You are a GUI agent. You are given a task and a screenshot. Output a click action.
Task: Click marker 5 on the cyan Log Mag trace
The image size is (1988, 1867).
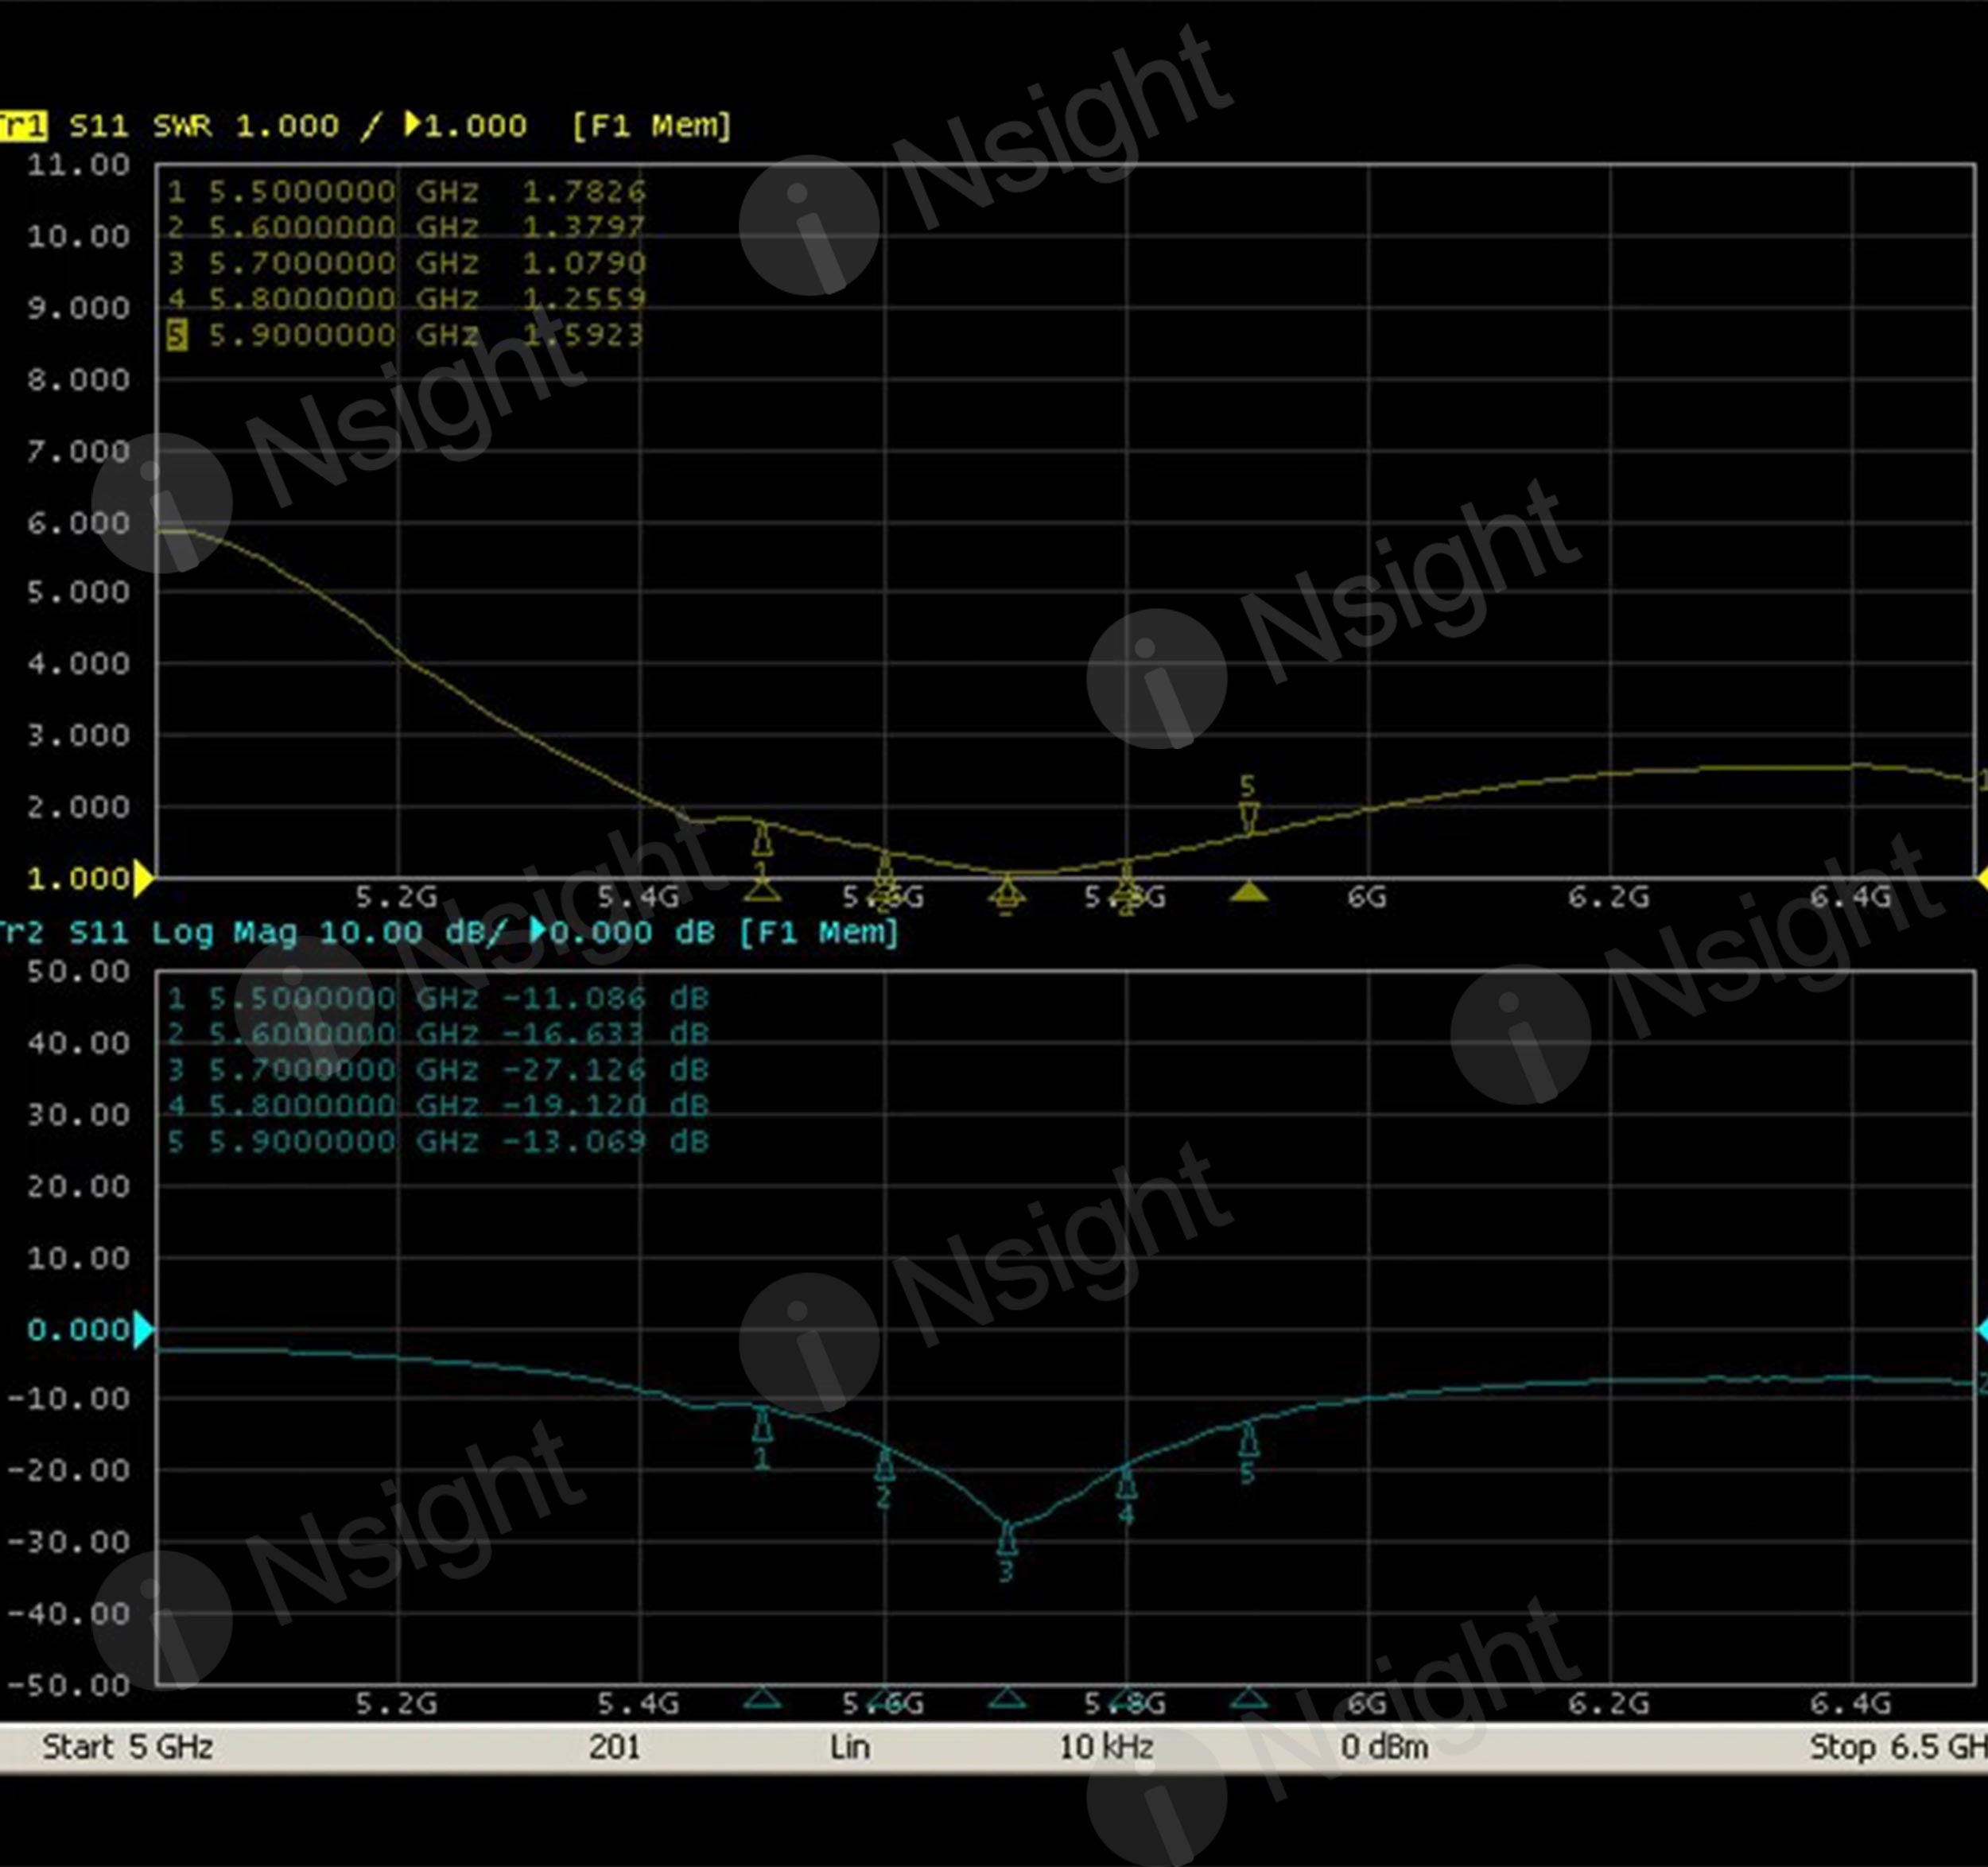click(x=1248, y=1440)
